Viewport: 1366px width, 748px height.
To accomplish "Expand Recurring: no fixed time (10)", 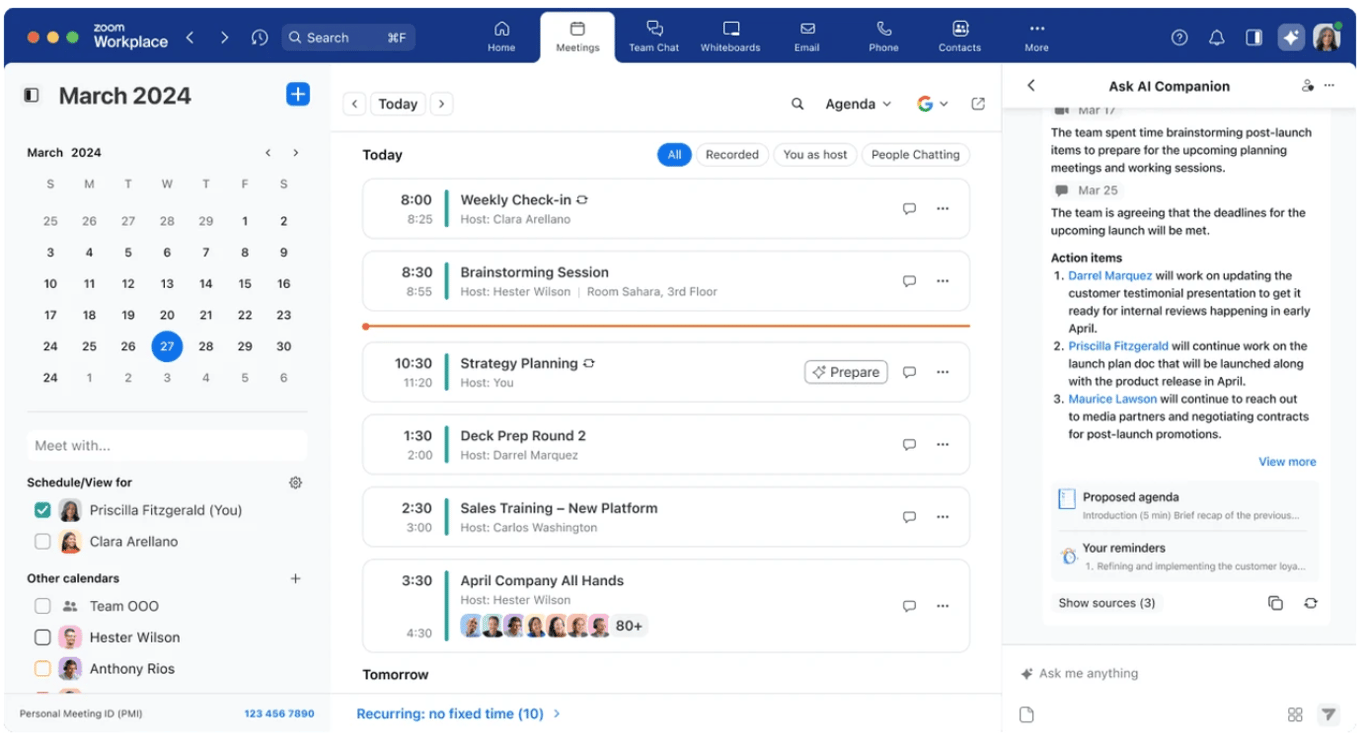I will (458, 714).
